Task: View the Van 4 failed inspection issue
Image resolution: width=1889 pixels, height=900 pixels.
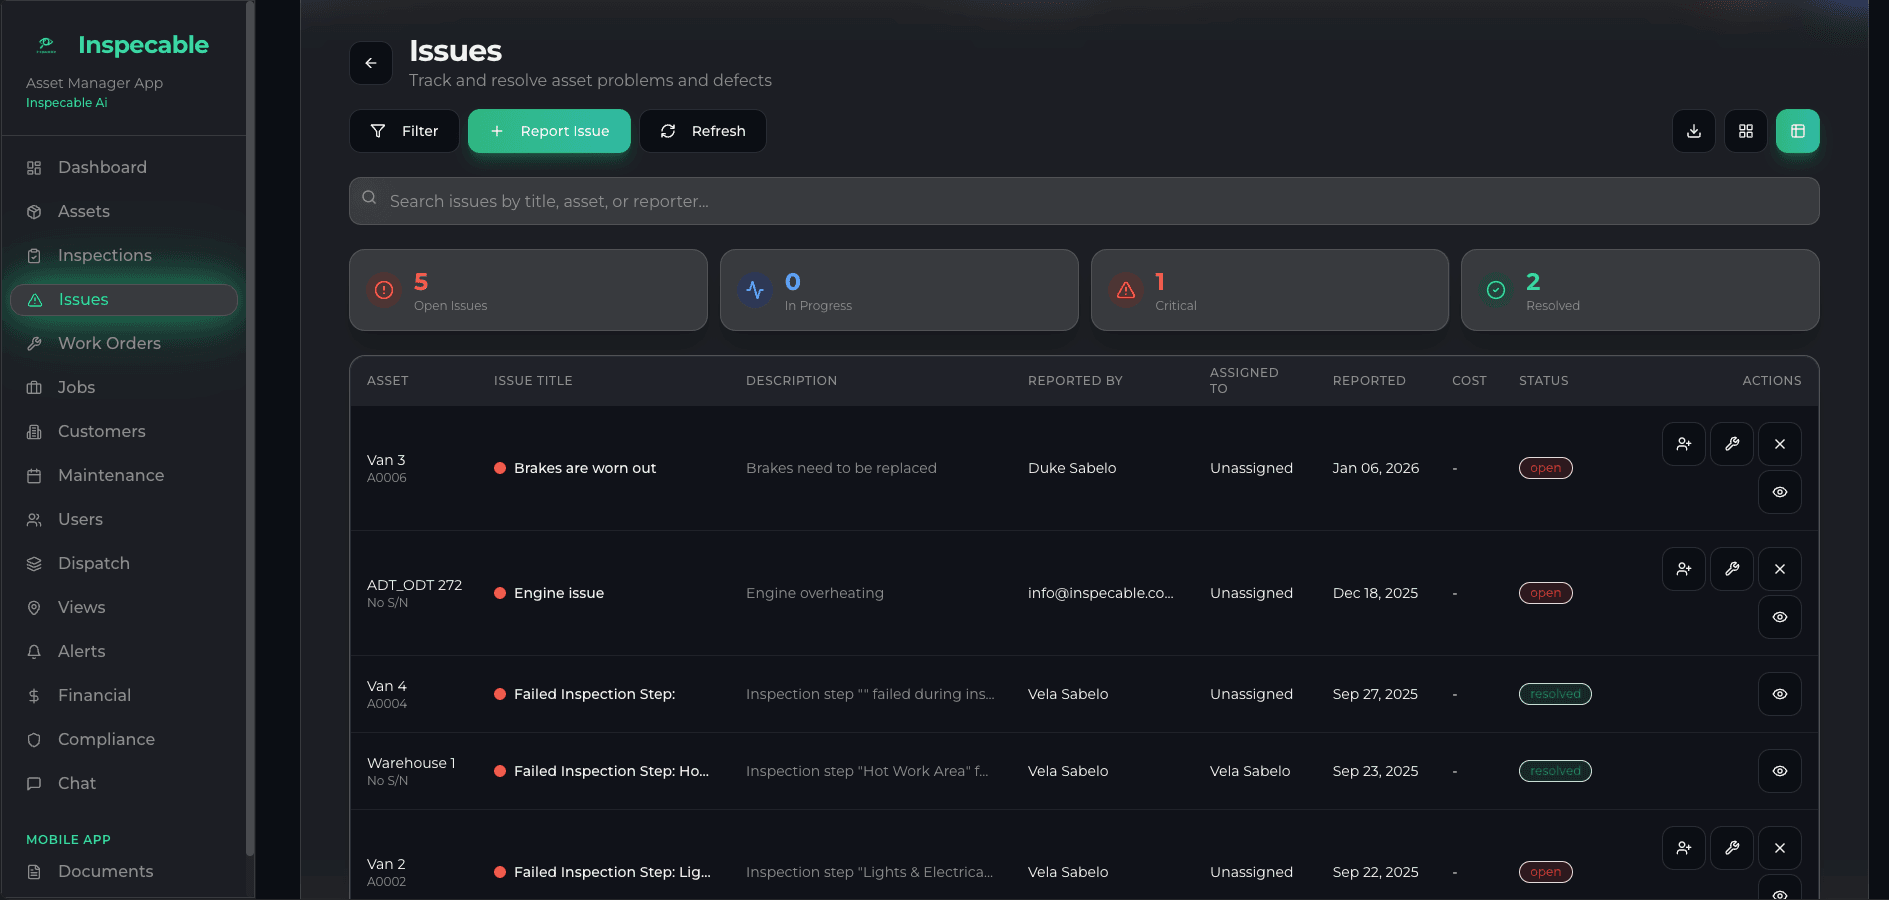Action: (x=1780, y=694)
